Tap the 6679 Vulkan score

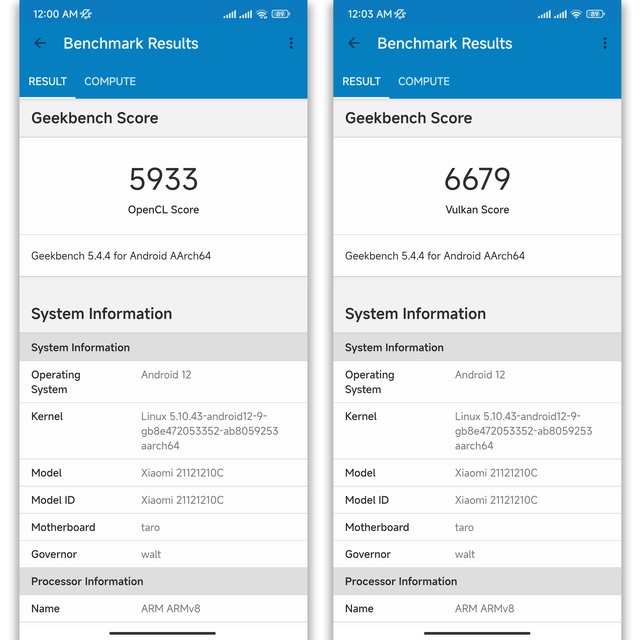[x=477, y=179]
